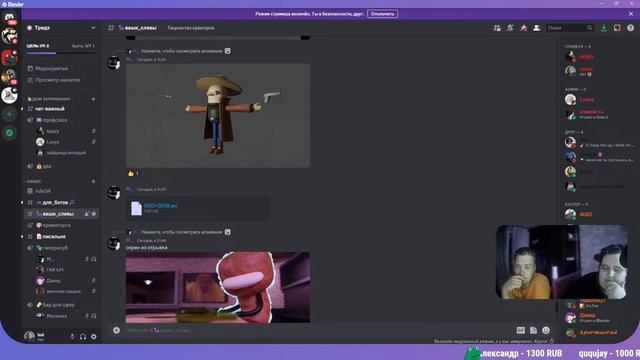Open the red character render image
This screenshot has width=640, height=360.
tap(218, 287)
